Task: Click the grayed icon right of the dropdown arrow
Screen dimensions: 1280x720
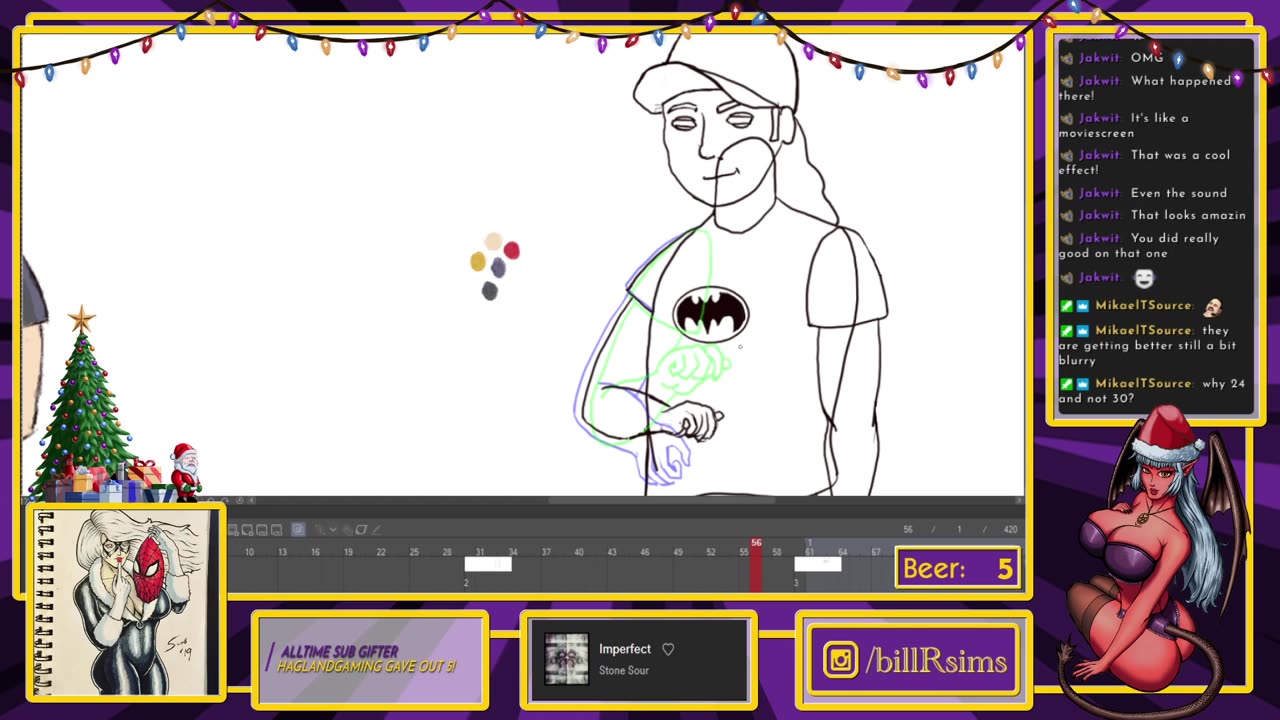Action: (347, 530)
